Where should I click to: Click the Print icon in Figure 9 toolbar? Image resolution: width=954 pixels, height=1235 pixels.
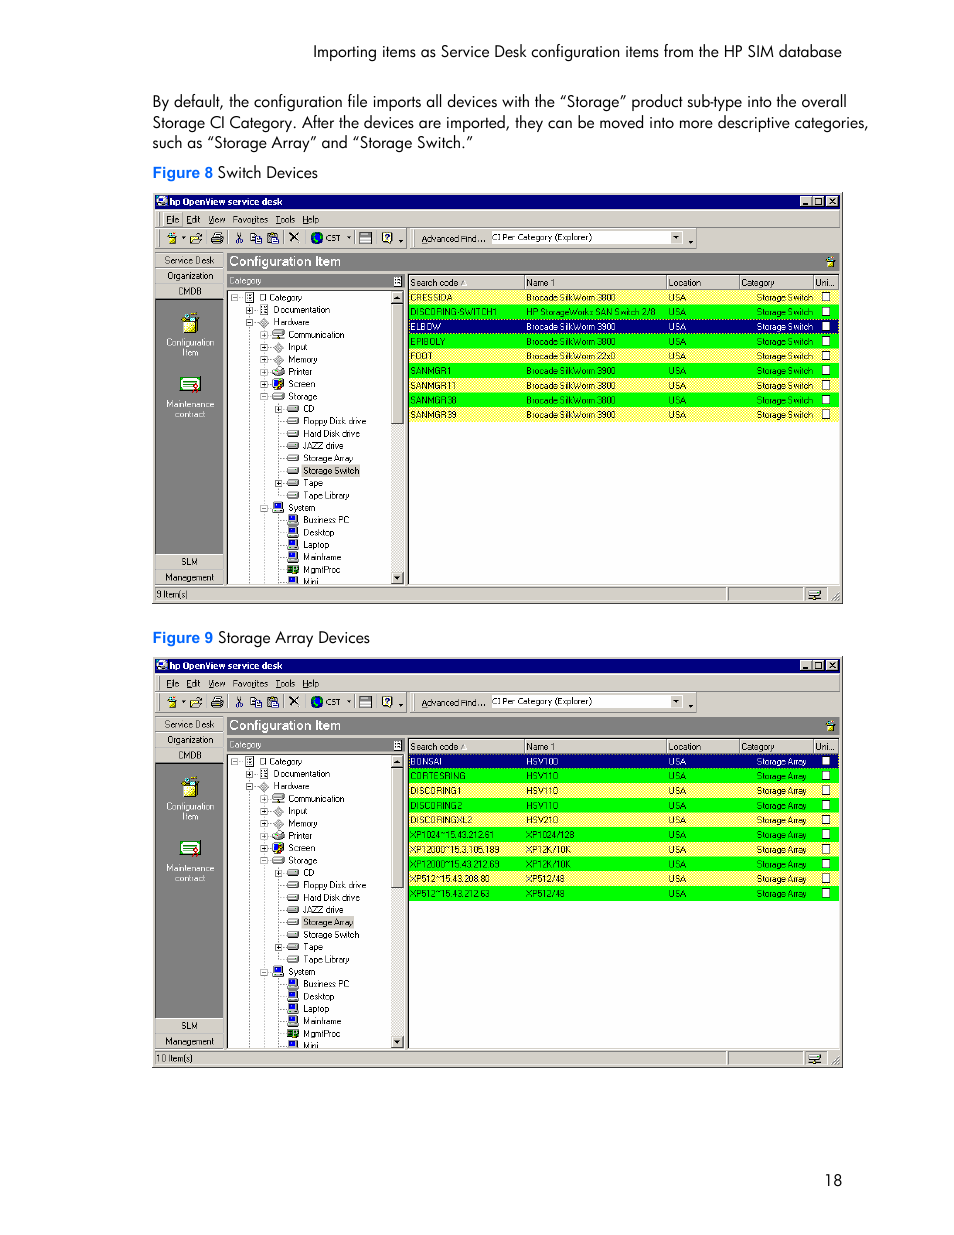click(x=217, y=702)
